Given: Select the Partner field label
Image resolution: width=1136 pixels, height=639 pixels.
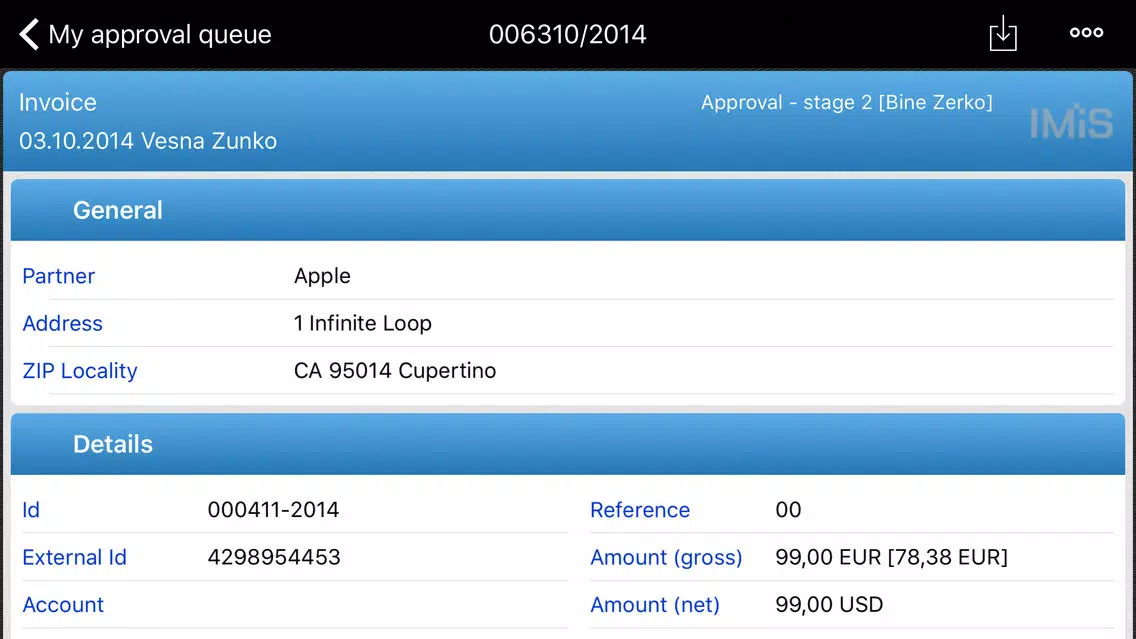Looking at the screenshot, I should click(59, 276).
